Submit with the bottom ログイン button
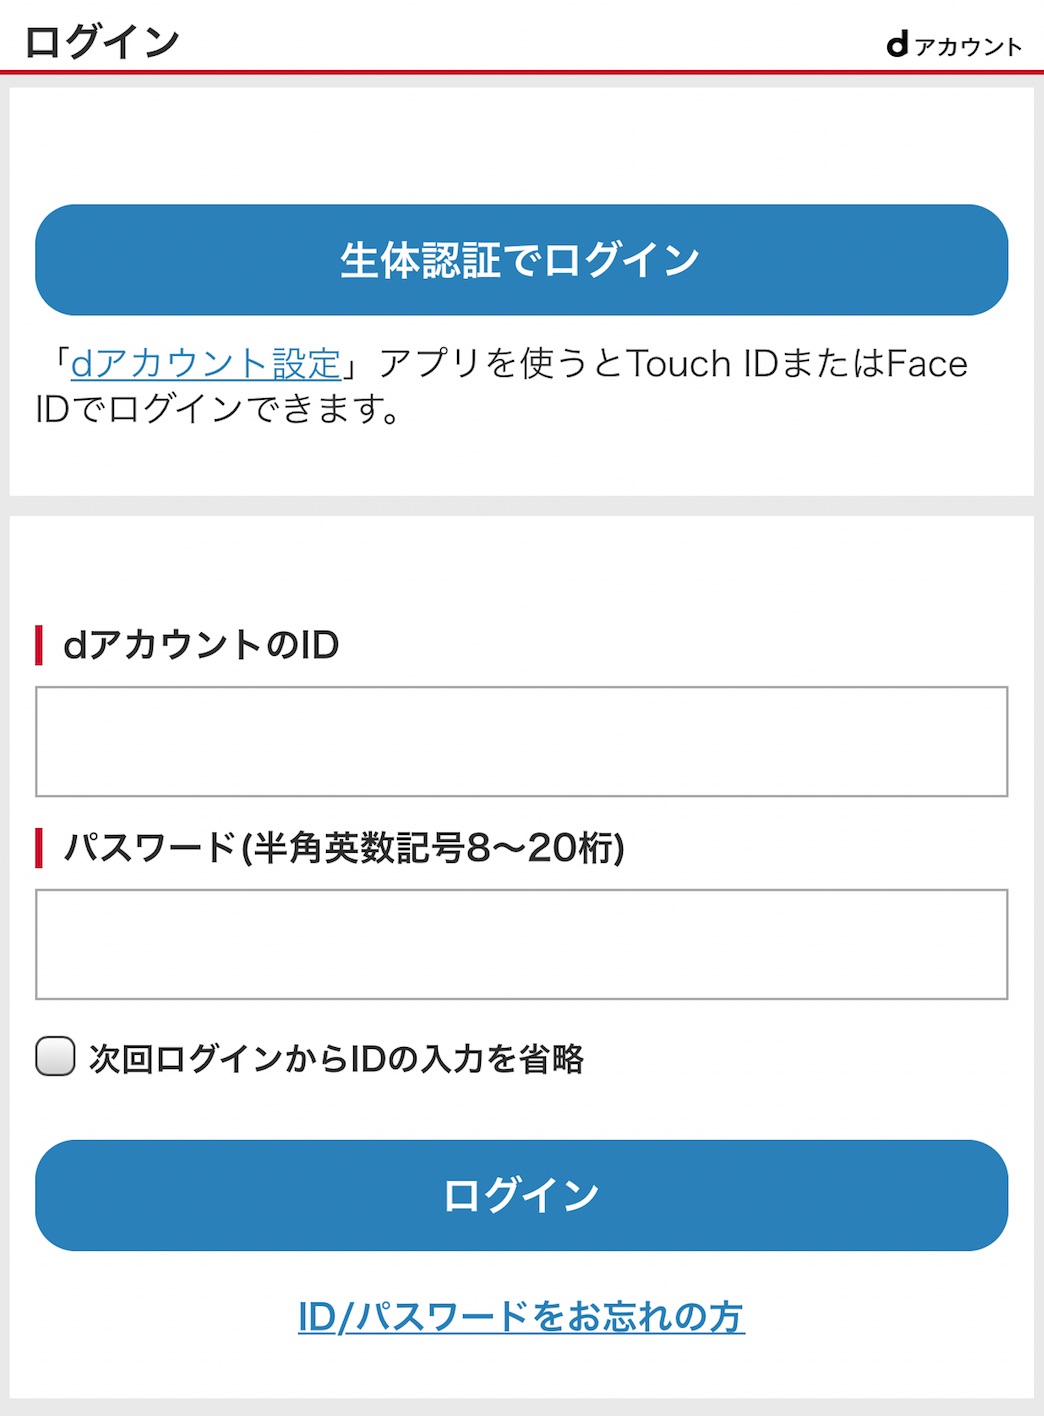 click(x=521, y=1195)
